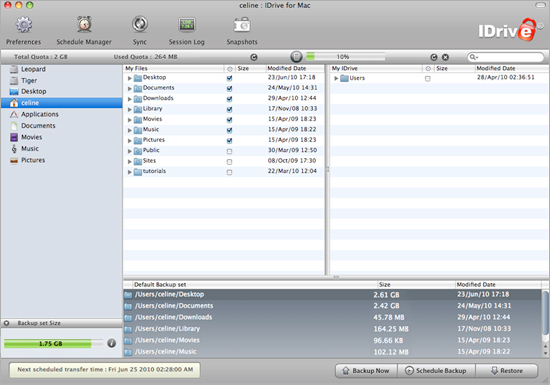This screenshot has width=550, height=385.
Task: Uncheck Desktop folder checkbox
Action: [x=229, y=78]
